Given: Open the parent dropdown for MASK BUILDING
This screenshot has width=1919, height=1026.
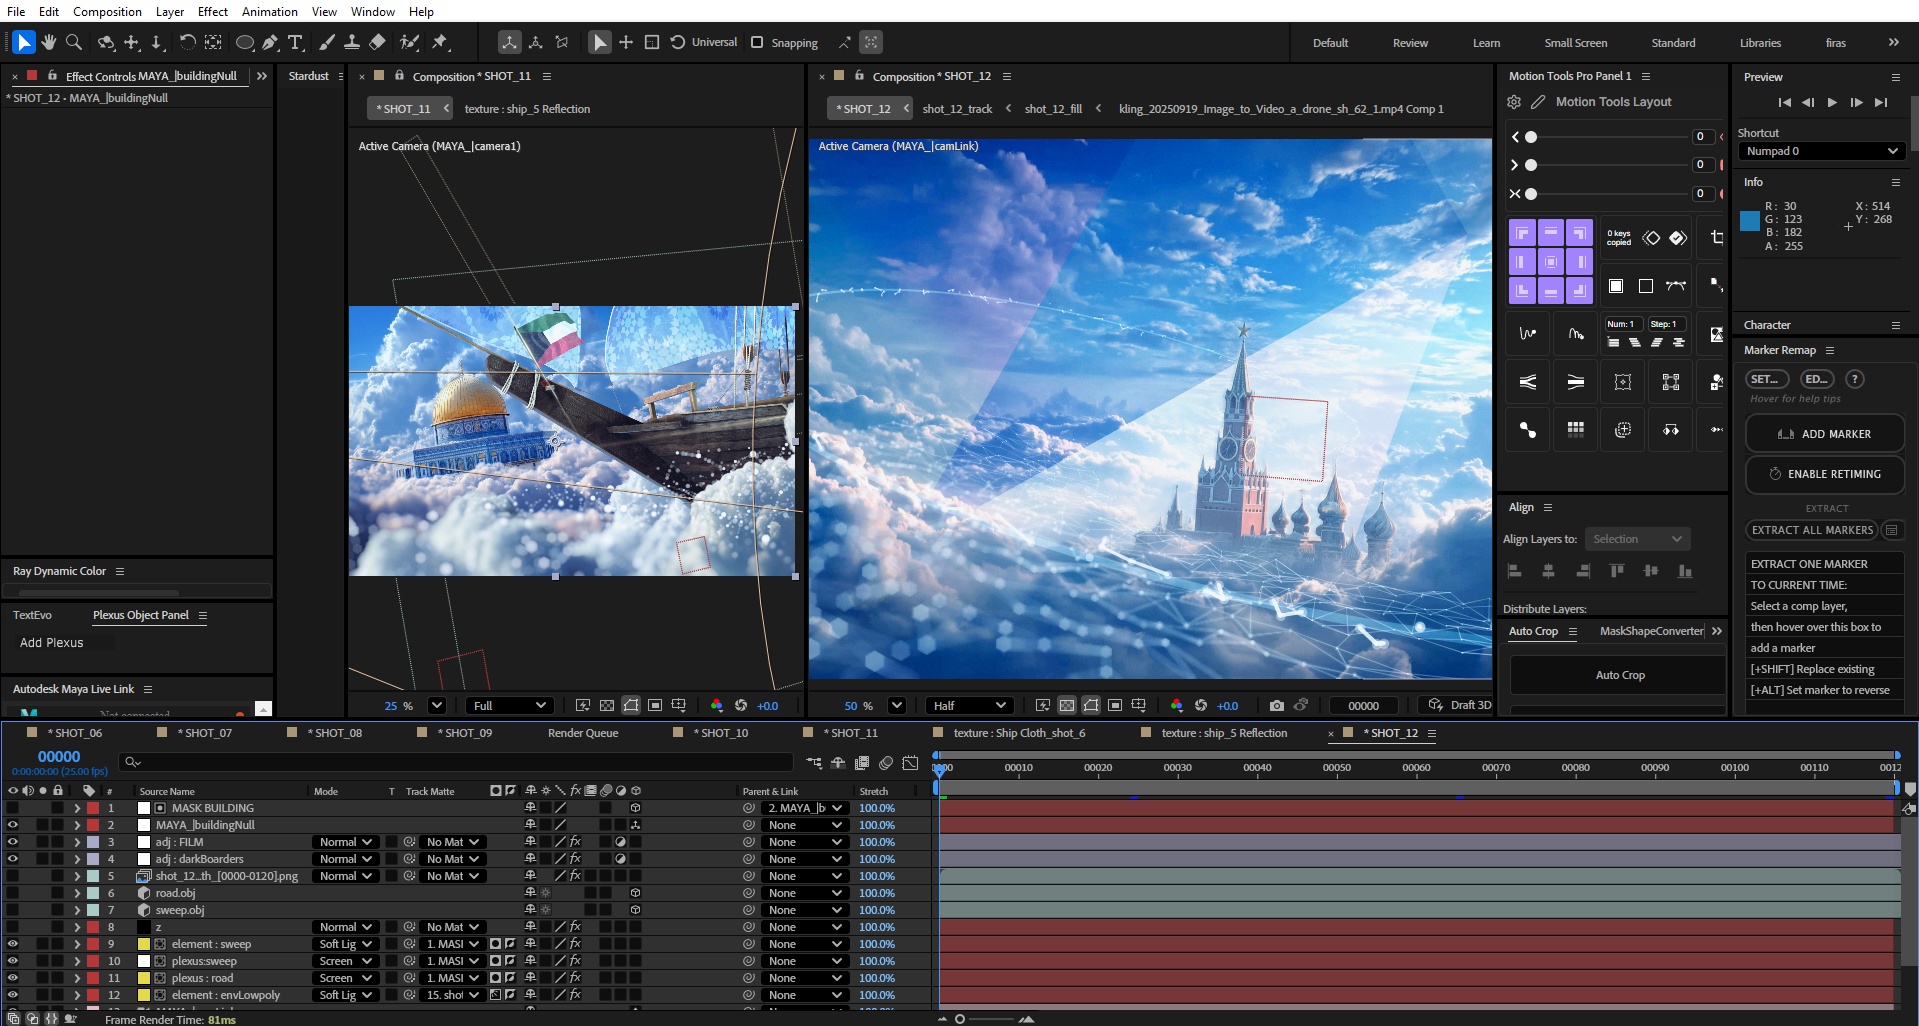Looking at the screenshot, I should 805,808.
